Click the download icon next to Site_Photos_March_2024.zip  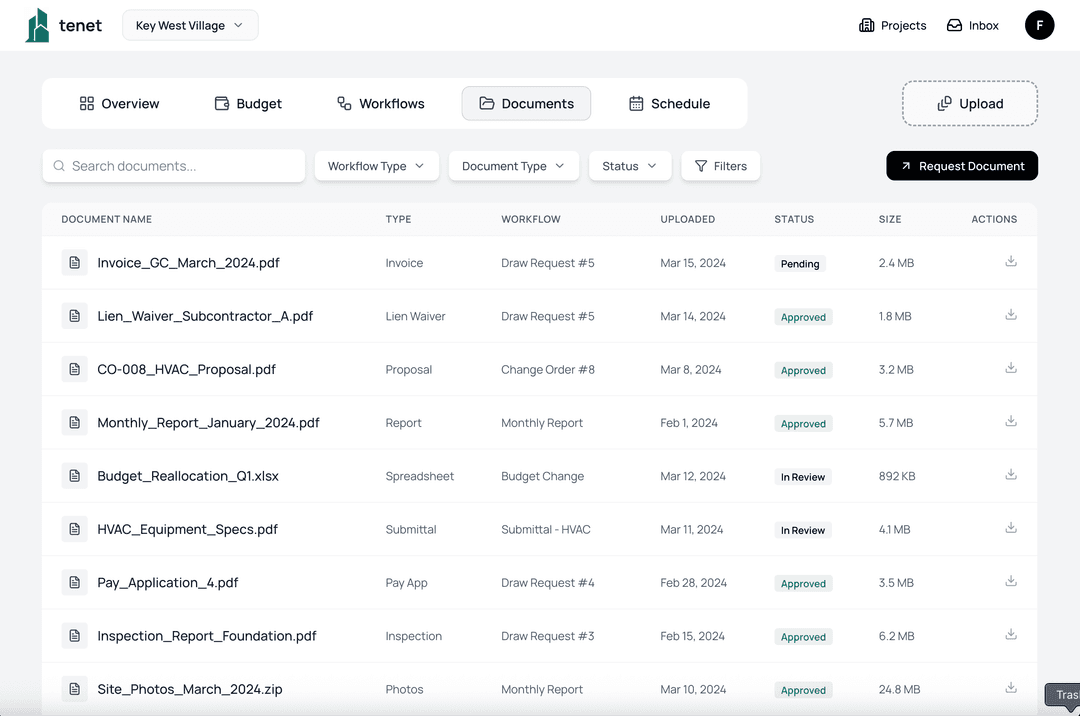tap(1010, 687)
